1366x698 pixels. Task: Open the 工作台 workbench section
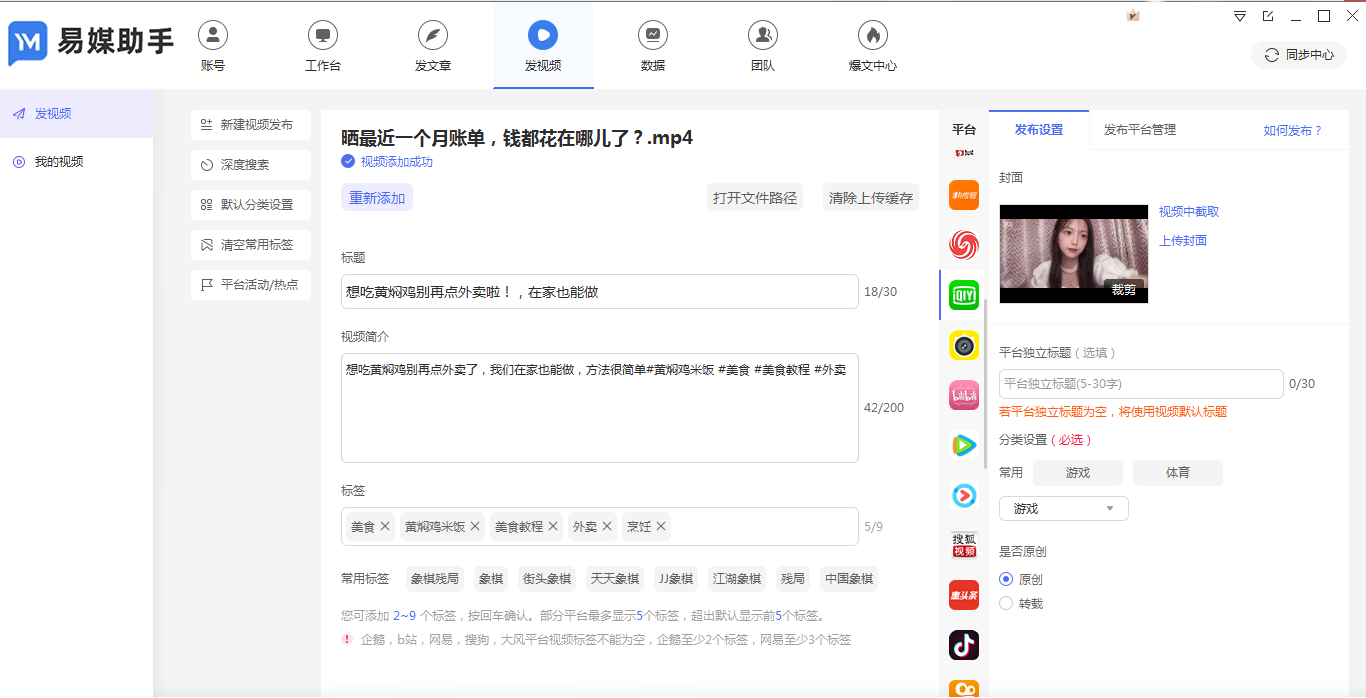323,47
